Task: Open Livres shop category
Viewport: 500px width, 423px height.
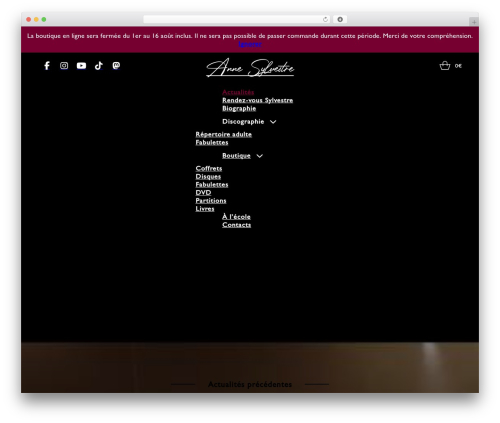Action: (205, 208)
